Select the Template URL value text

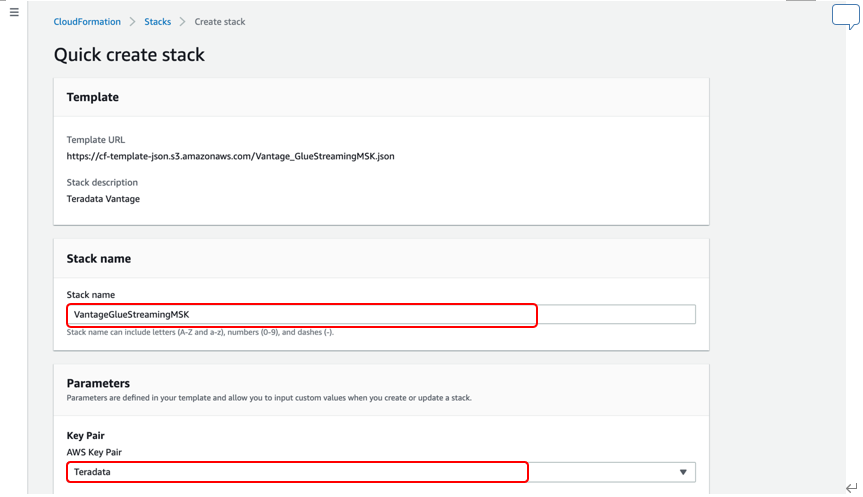[x=231, y=156]
